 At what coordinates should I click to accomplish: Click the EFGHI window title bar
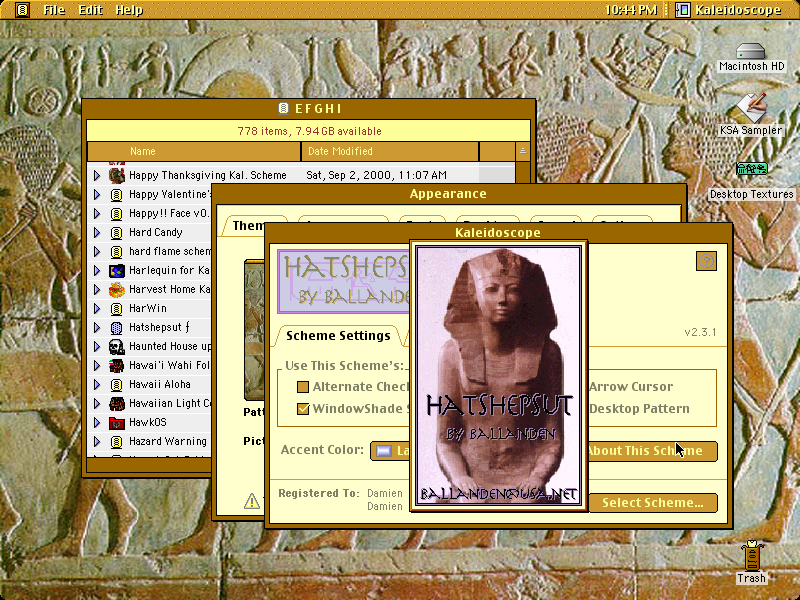pos(309,108)
